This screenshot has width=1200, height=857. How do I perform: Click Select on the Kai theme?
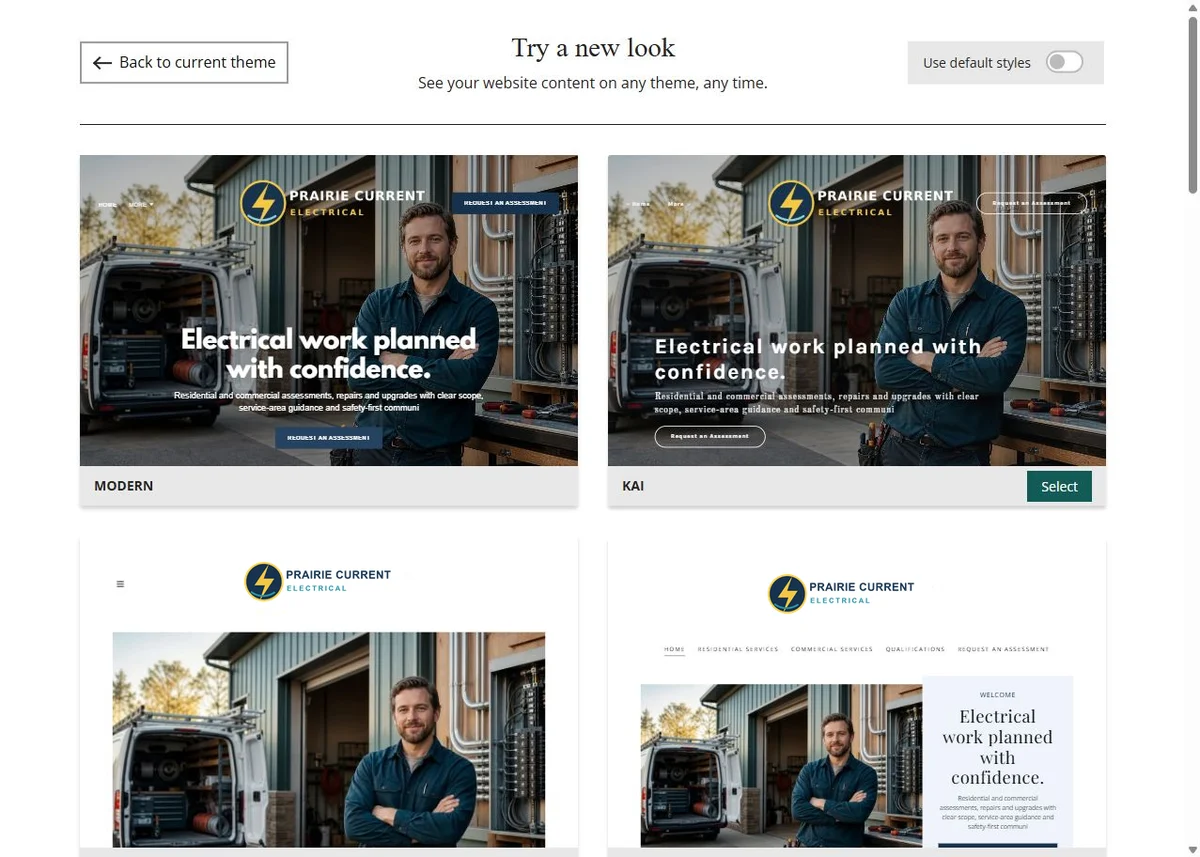(1059, 486)
